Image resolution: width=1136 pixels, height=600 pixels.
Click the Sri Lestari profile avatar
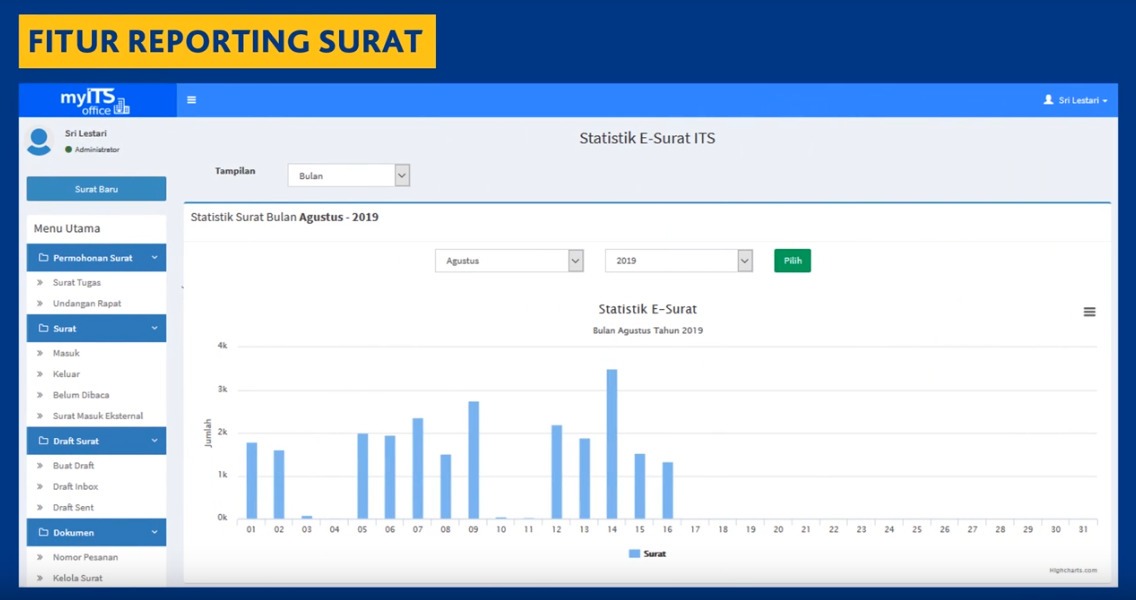click(x=39, y=141)
